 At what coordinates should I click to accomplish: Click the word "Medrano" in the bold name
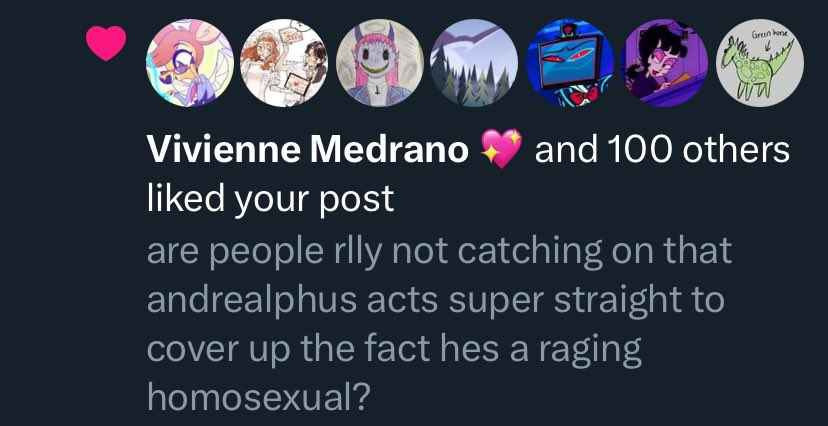pos(389,150)
